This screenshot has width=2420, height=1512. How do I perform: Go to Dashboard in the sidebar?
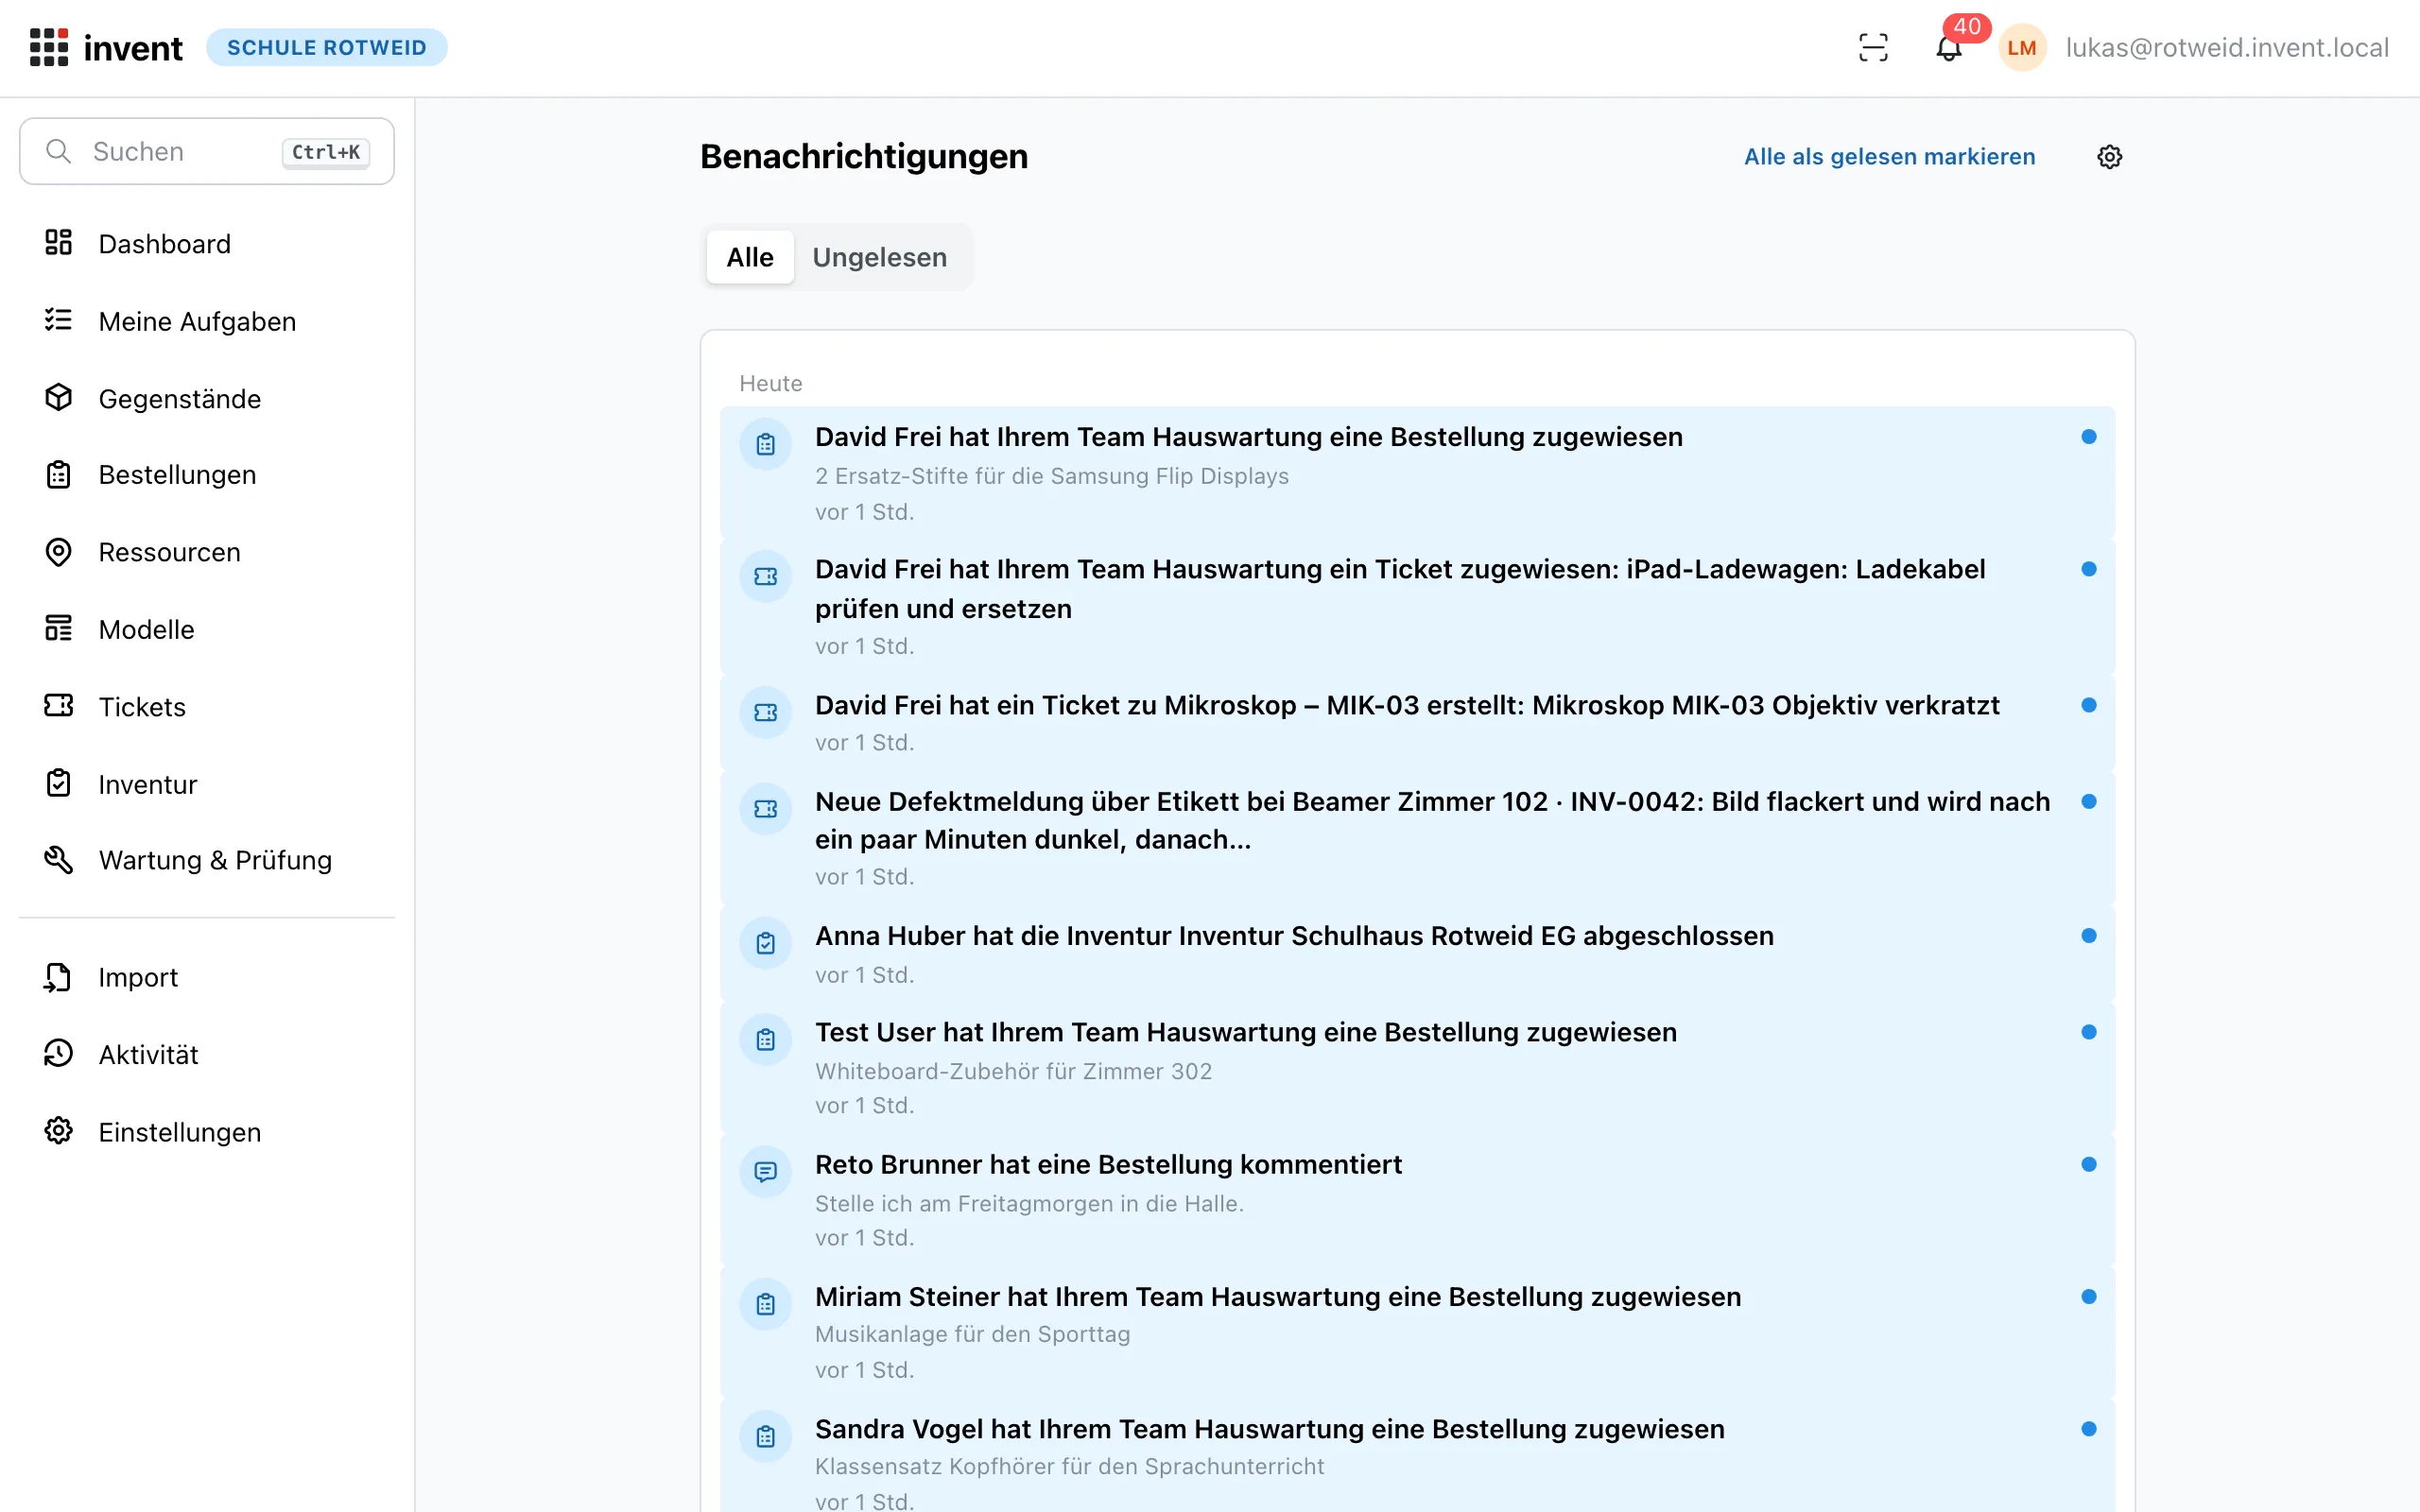(207, 243)
